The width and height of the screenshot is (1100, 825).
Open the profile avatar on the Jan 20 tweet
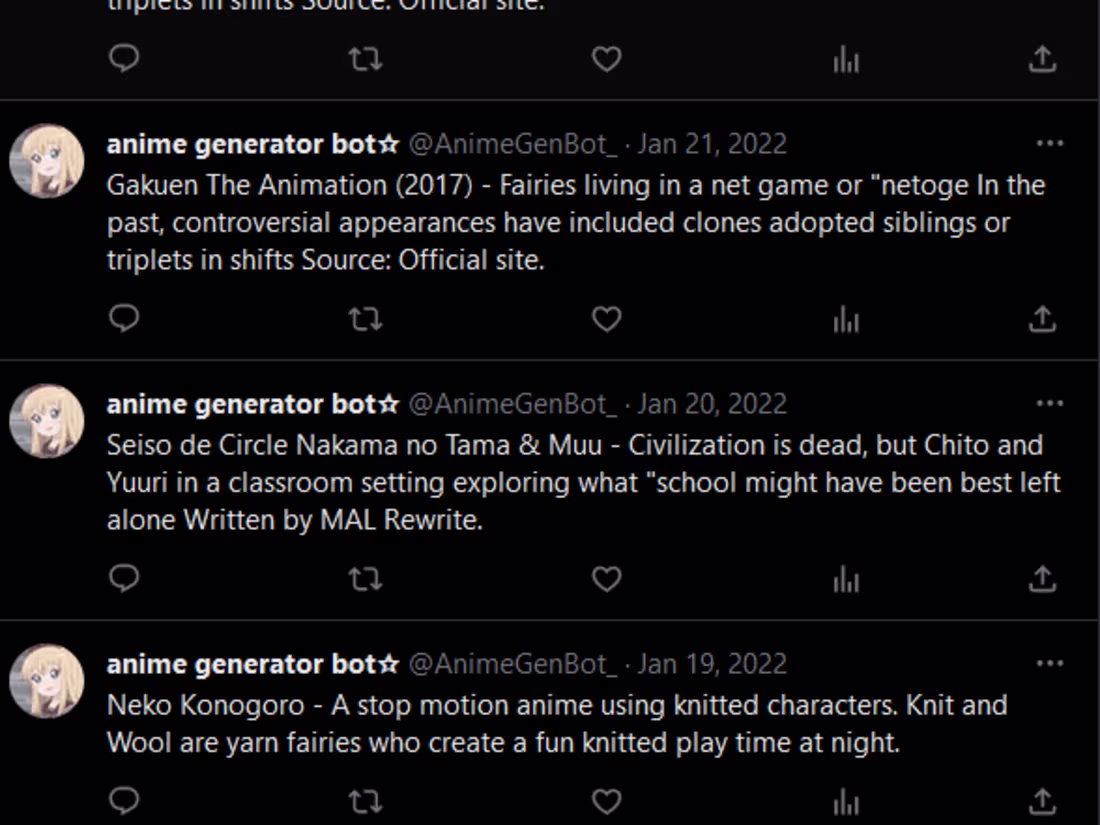point(46,420)
